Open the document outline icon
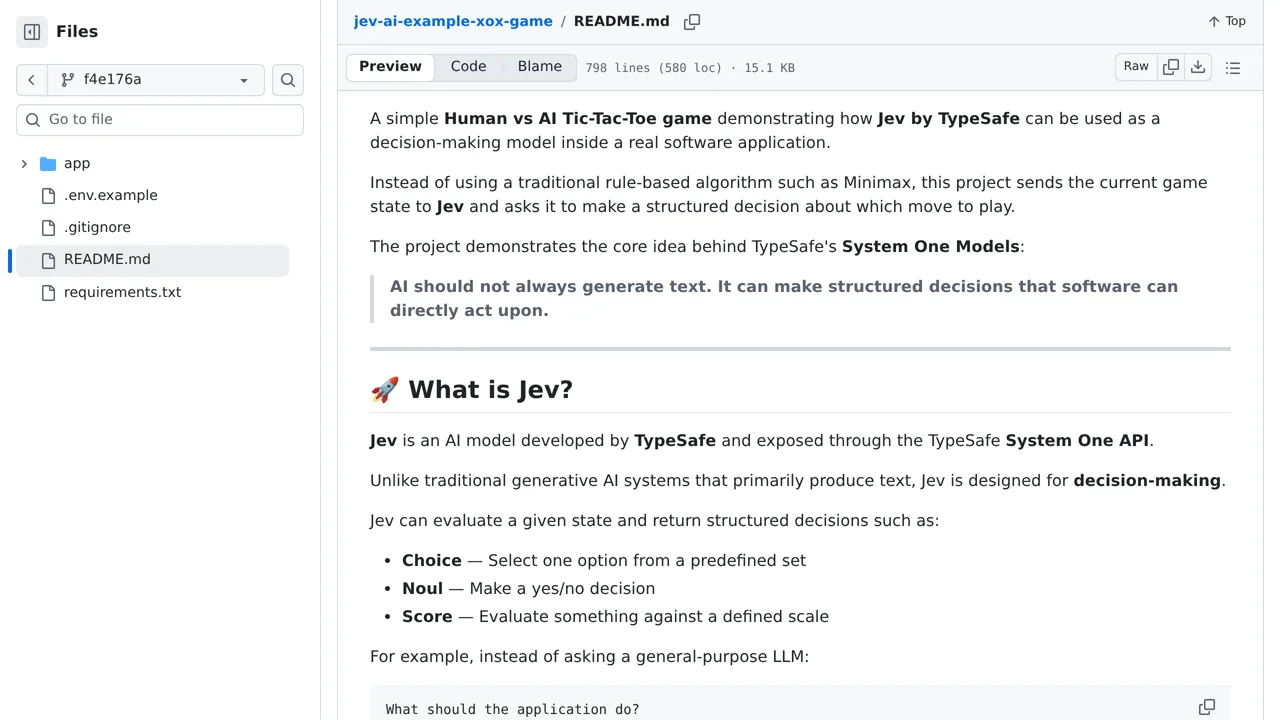 (1233, 68)
